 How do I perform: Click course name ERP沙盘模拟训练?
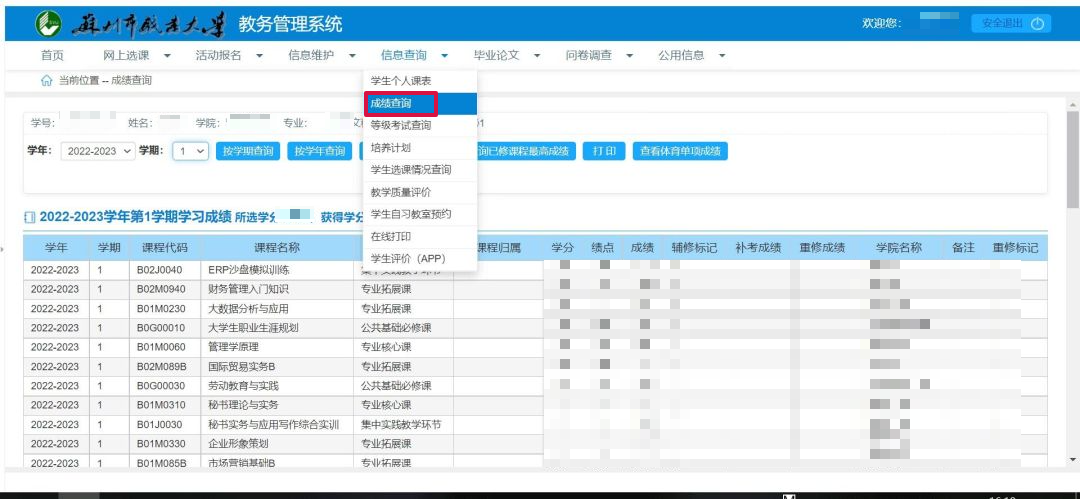coord(249,269)
